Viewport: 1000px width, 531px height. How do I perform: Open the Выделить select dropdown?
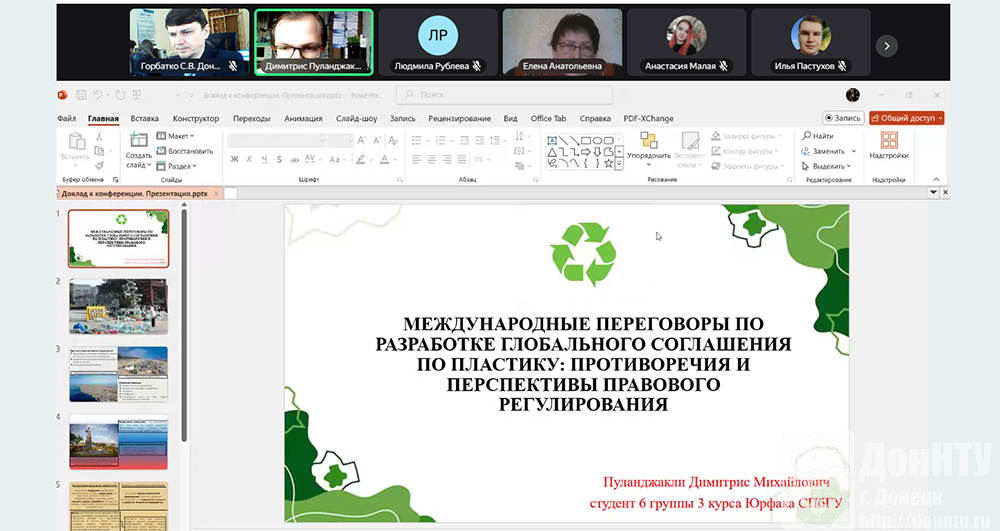pyautogui.click(x=828, y=166)
